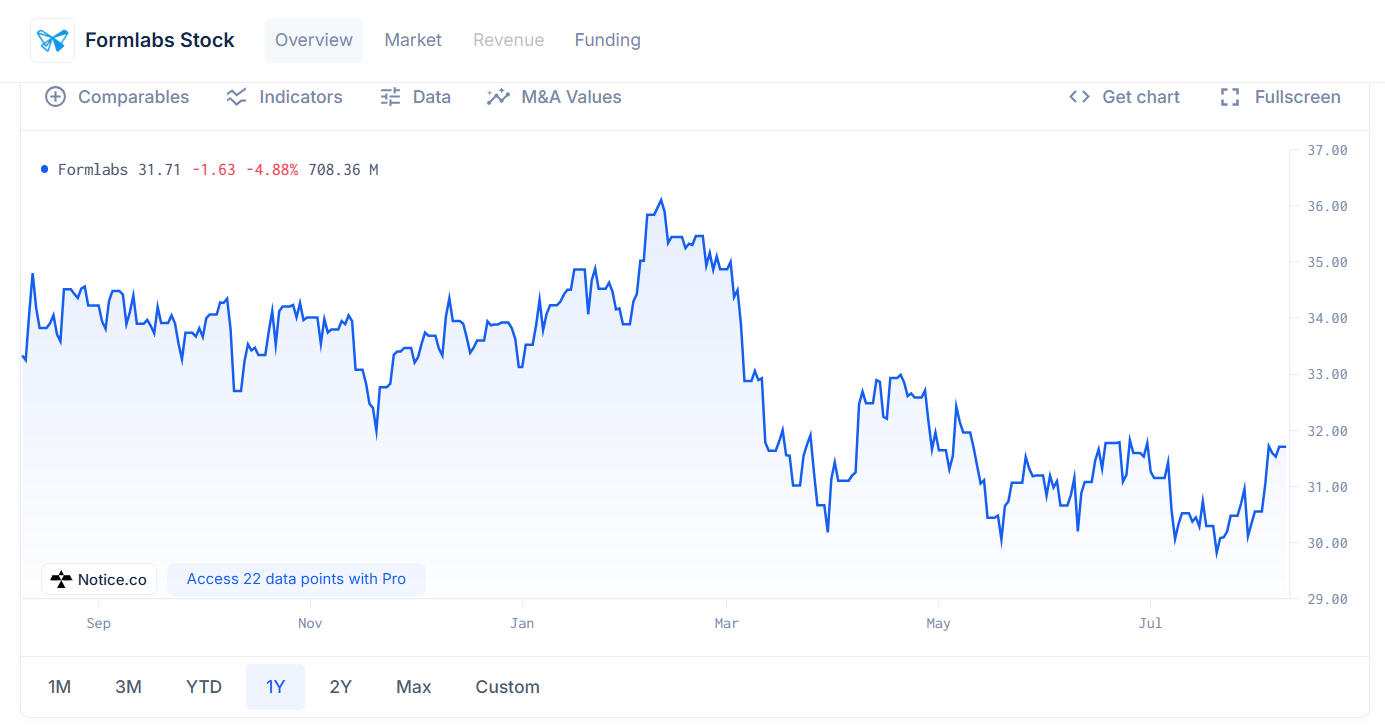Click the Data sliders icon
Viewport: 1385px width, 728px height.
tap(390, 97)
